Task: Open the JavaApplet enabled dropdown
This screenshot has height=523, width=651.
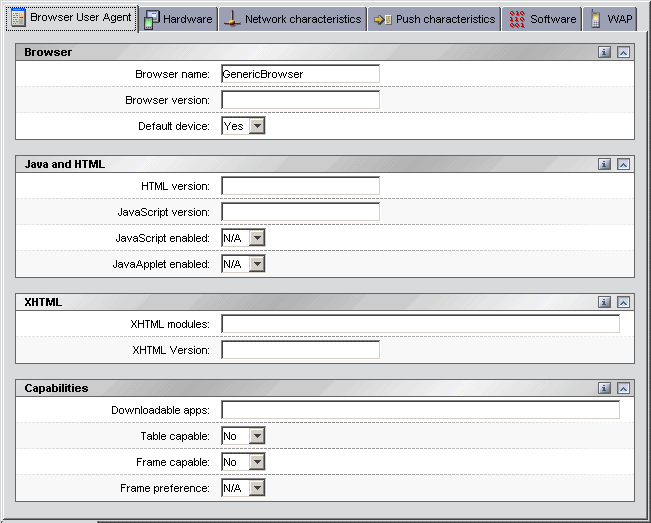Action: (x=243, y=264)
